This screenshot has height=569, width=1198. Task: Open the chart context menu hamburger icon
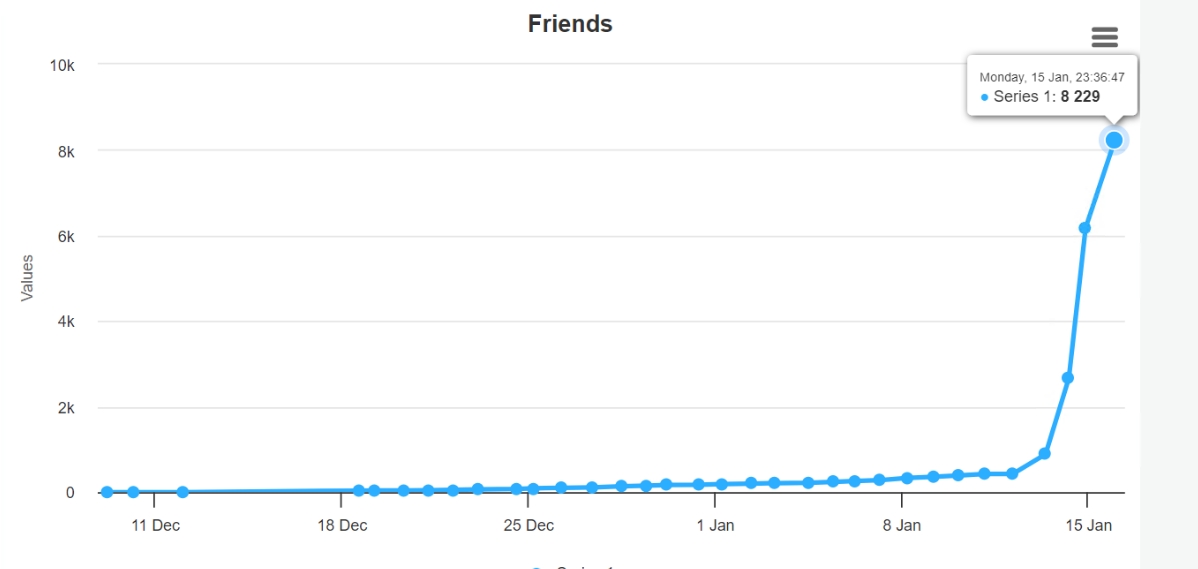(x=1104, y=37)
